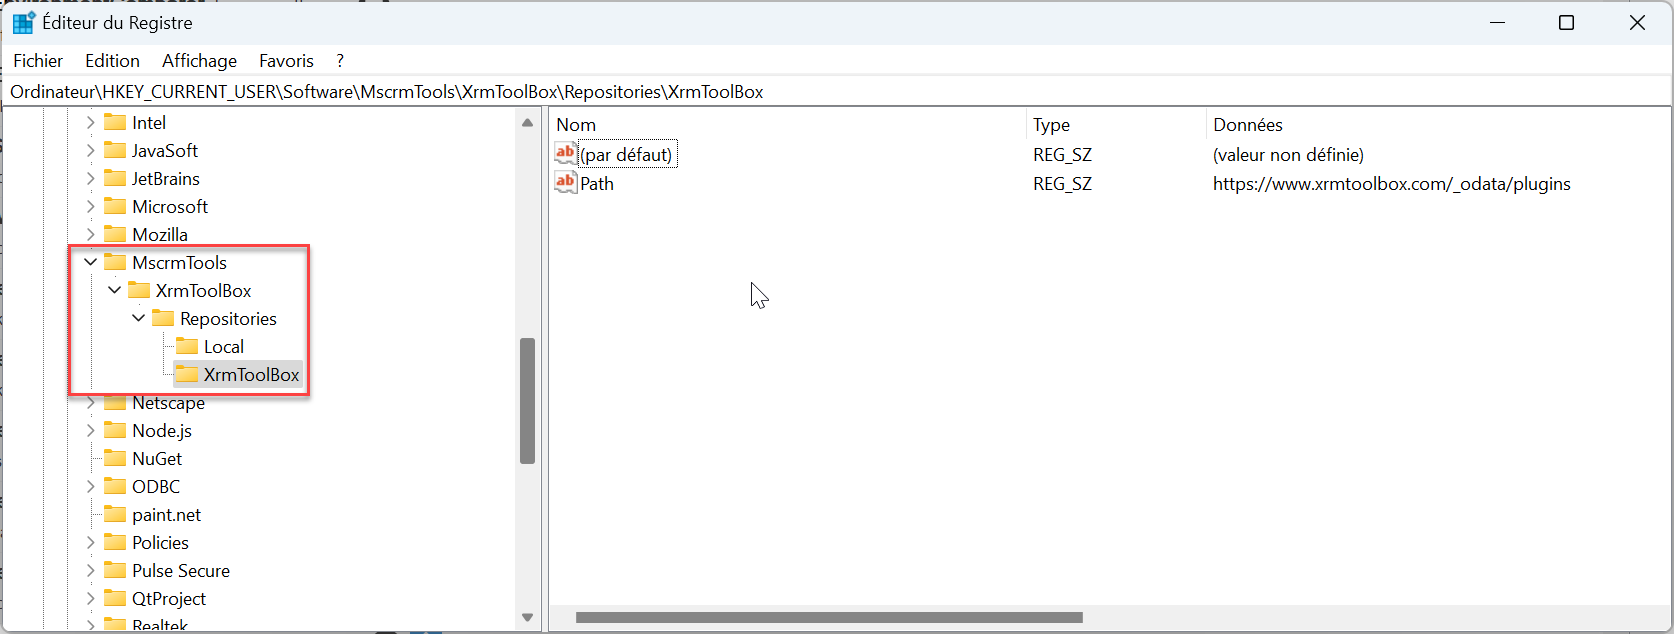The width and height of the screenshot is (1674, 634).
Task: Click the (valeur non définie) data cell
Action: (1288, 154)
